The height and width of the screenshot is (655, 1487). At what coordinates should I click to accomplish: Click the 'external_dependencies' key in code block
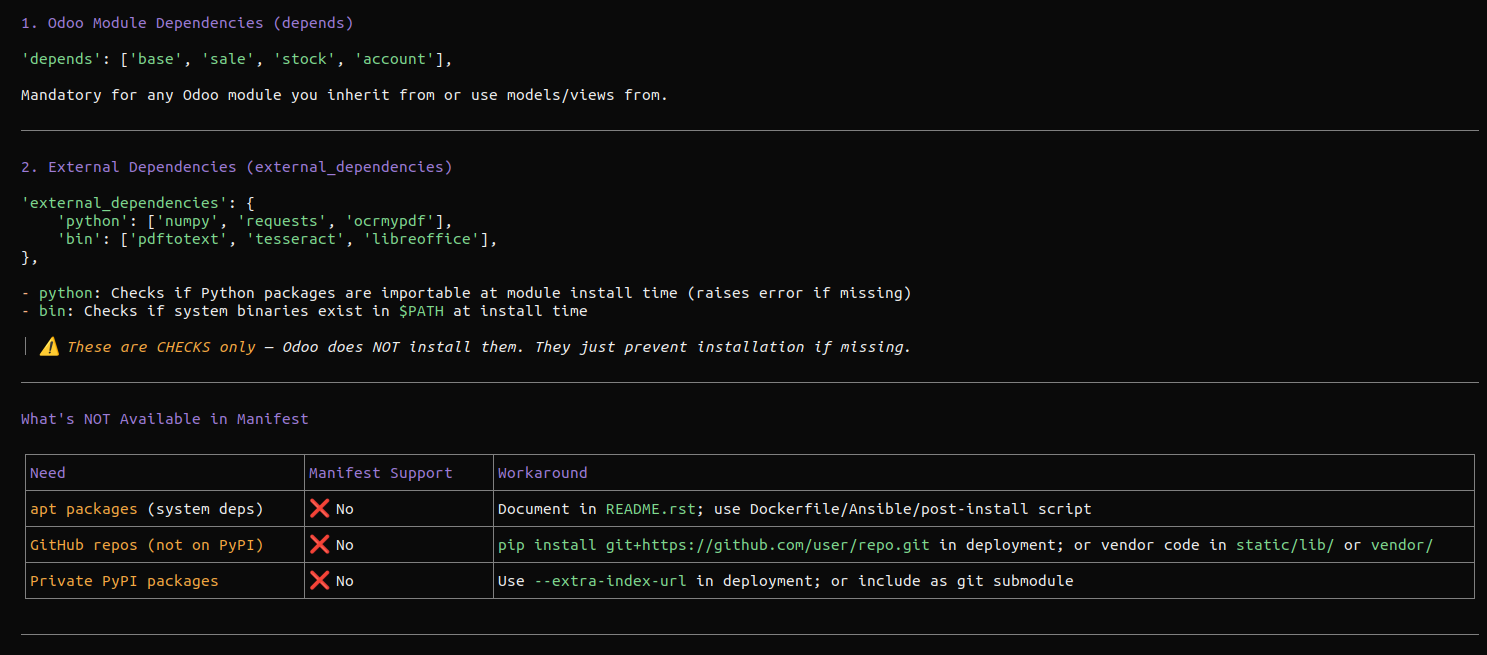[124, 203]
